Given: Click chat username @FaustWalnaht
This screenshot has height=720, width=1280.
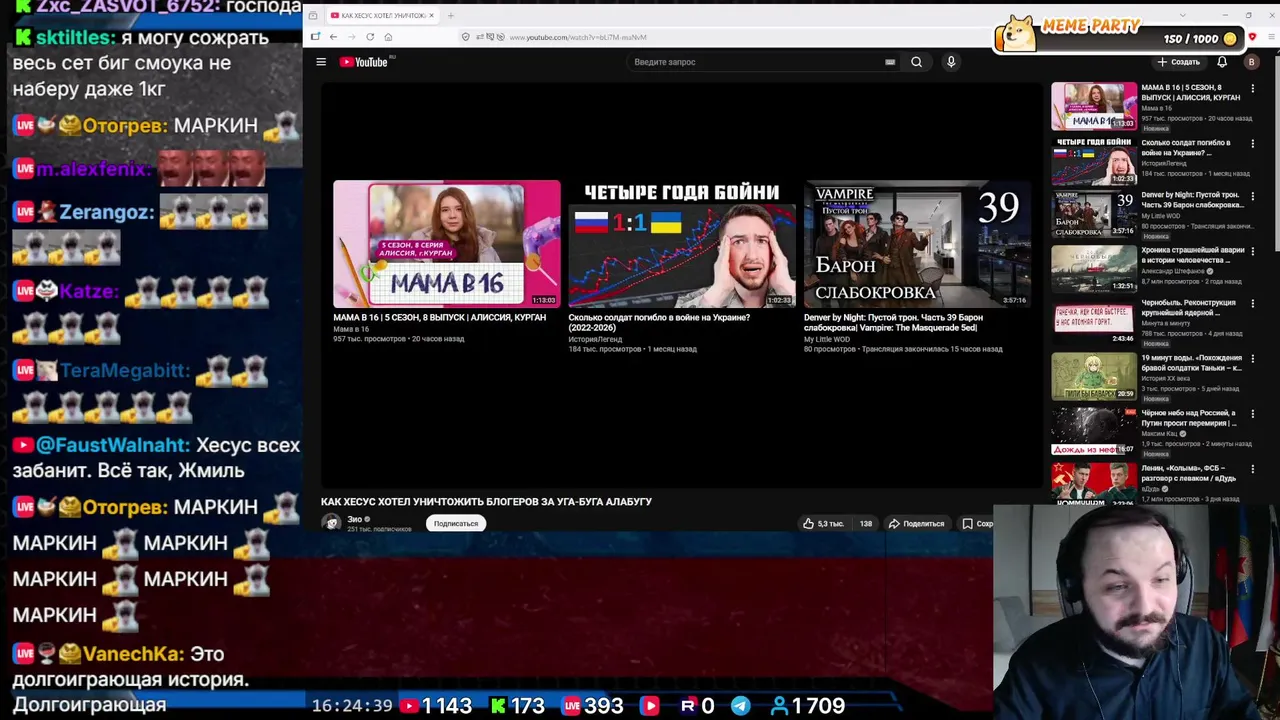Looking at the screenshot, I should pos(112,445).
